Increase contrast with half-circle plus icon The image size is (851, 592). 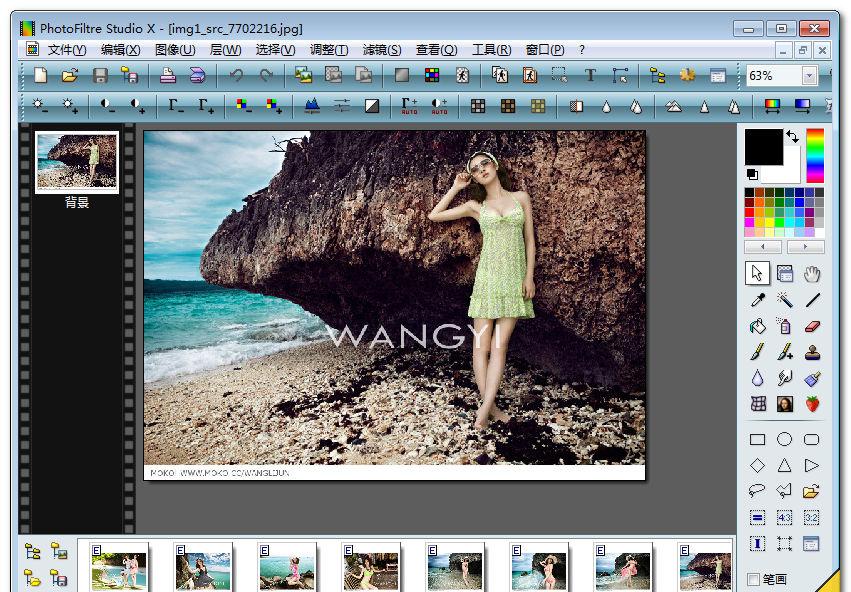(x=137, y=105)
